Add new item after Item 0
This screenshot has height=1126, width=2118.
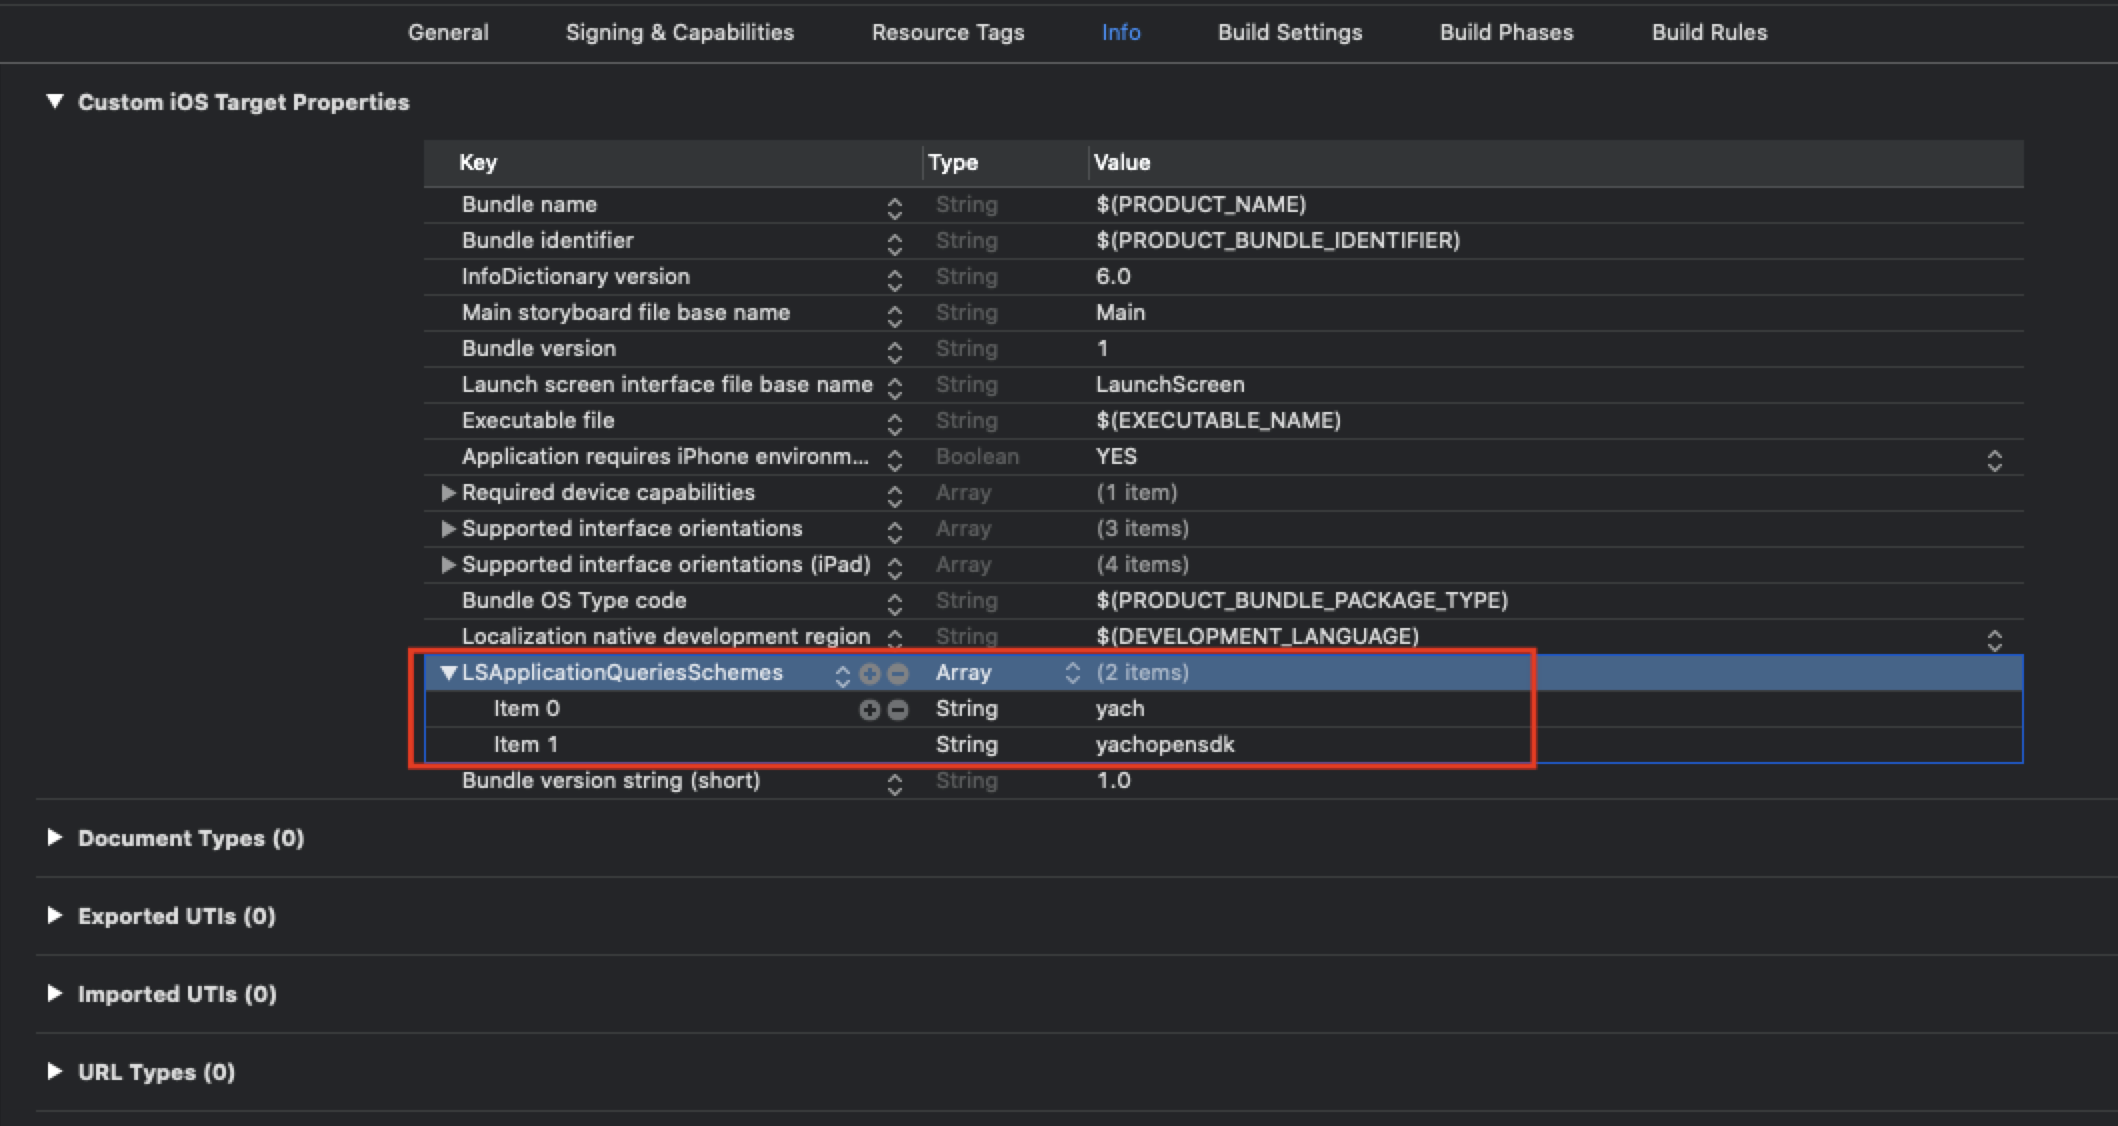pyautogui.click(x=870, y=710)
